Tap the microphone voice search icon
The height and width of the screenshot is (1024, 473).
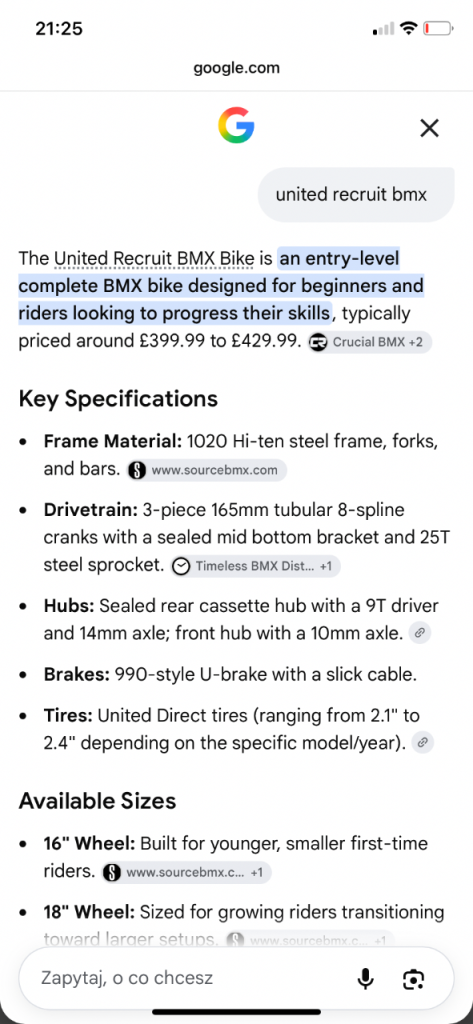pos(366,978)
